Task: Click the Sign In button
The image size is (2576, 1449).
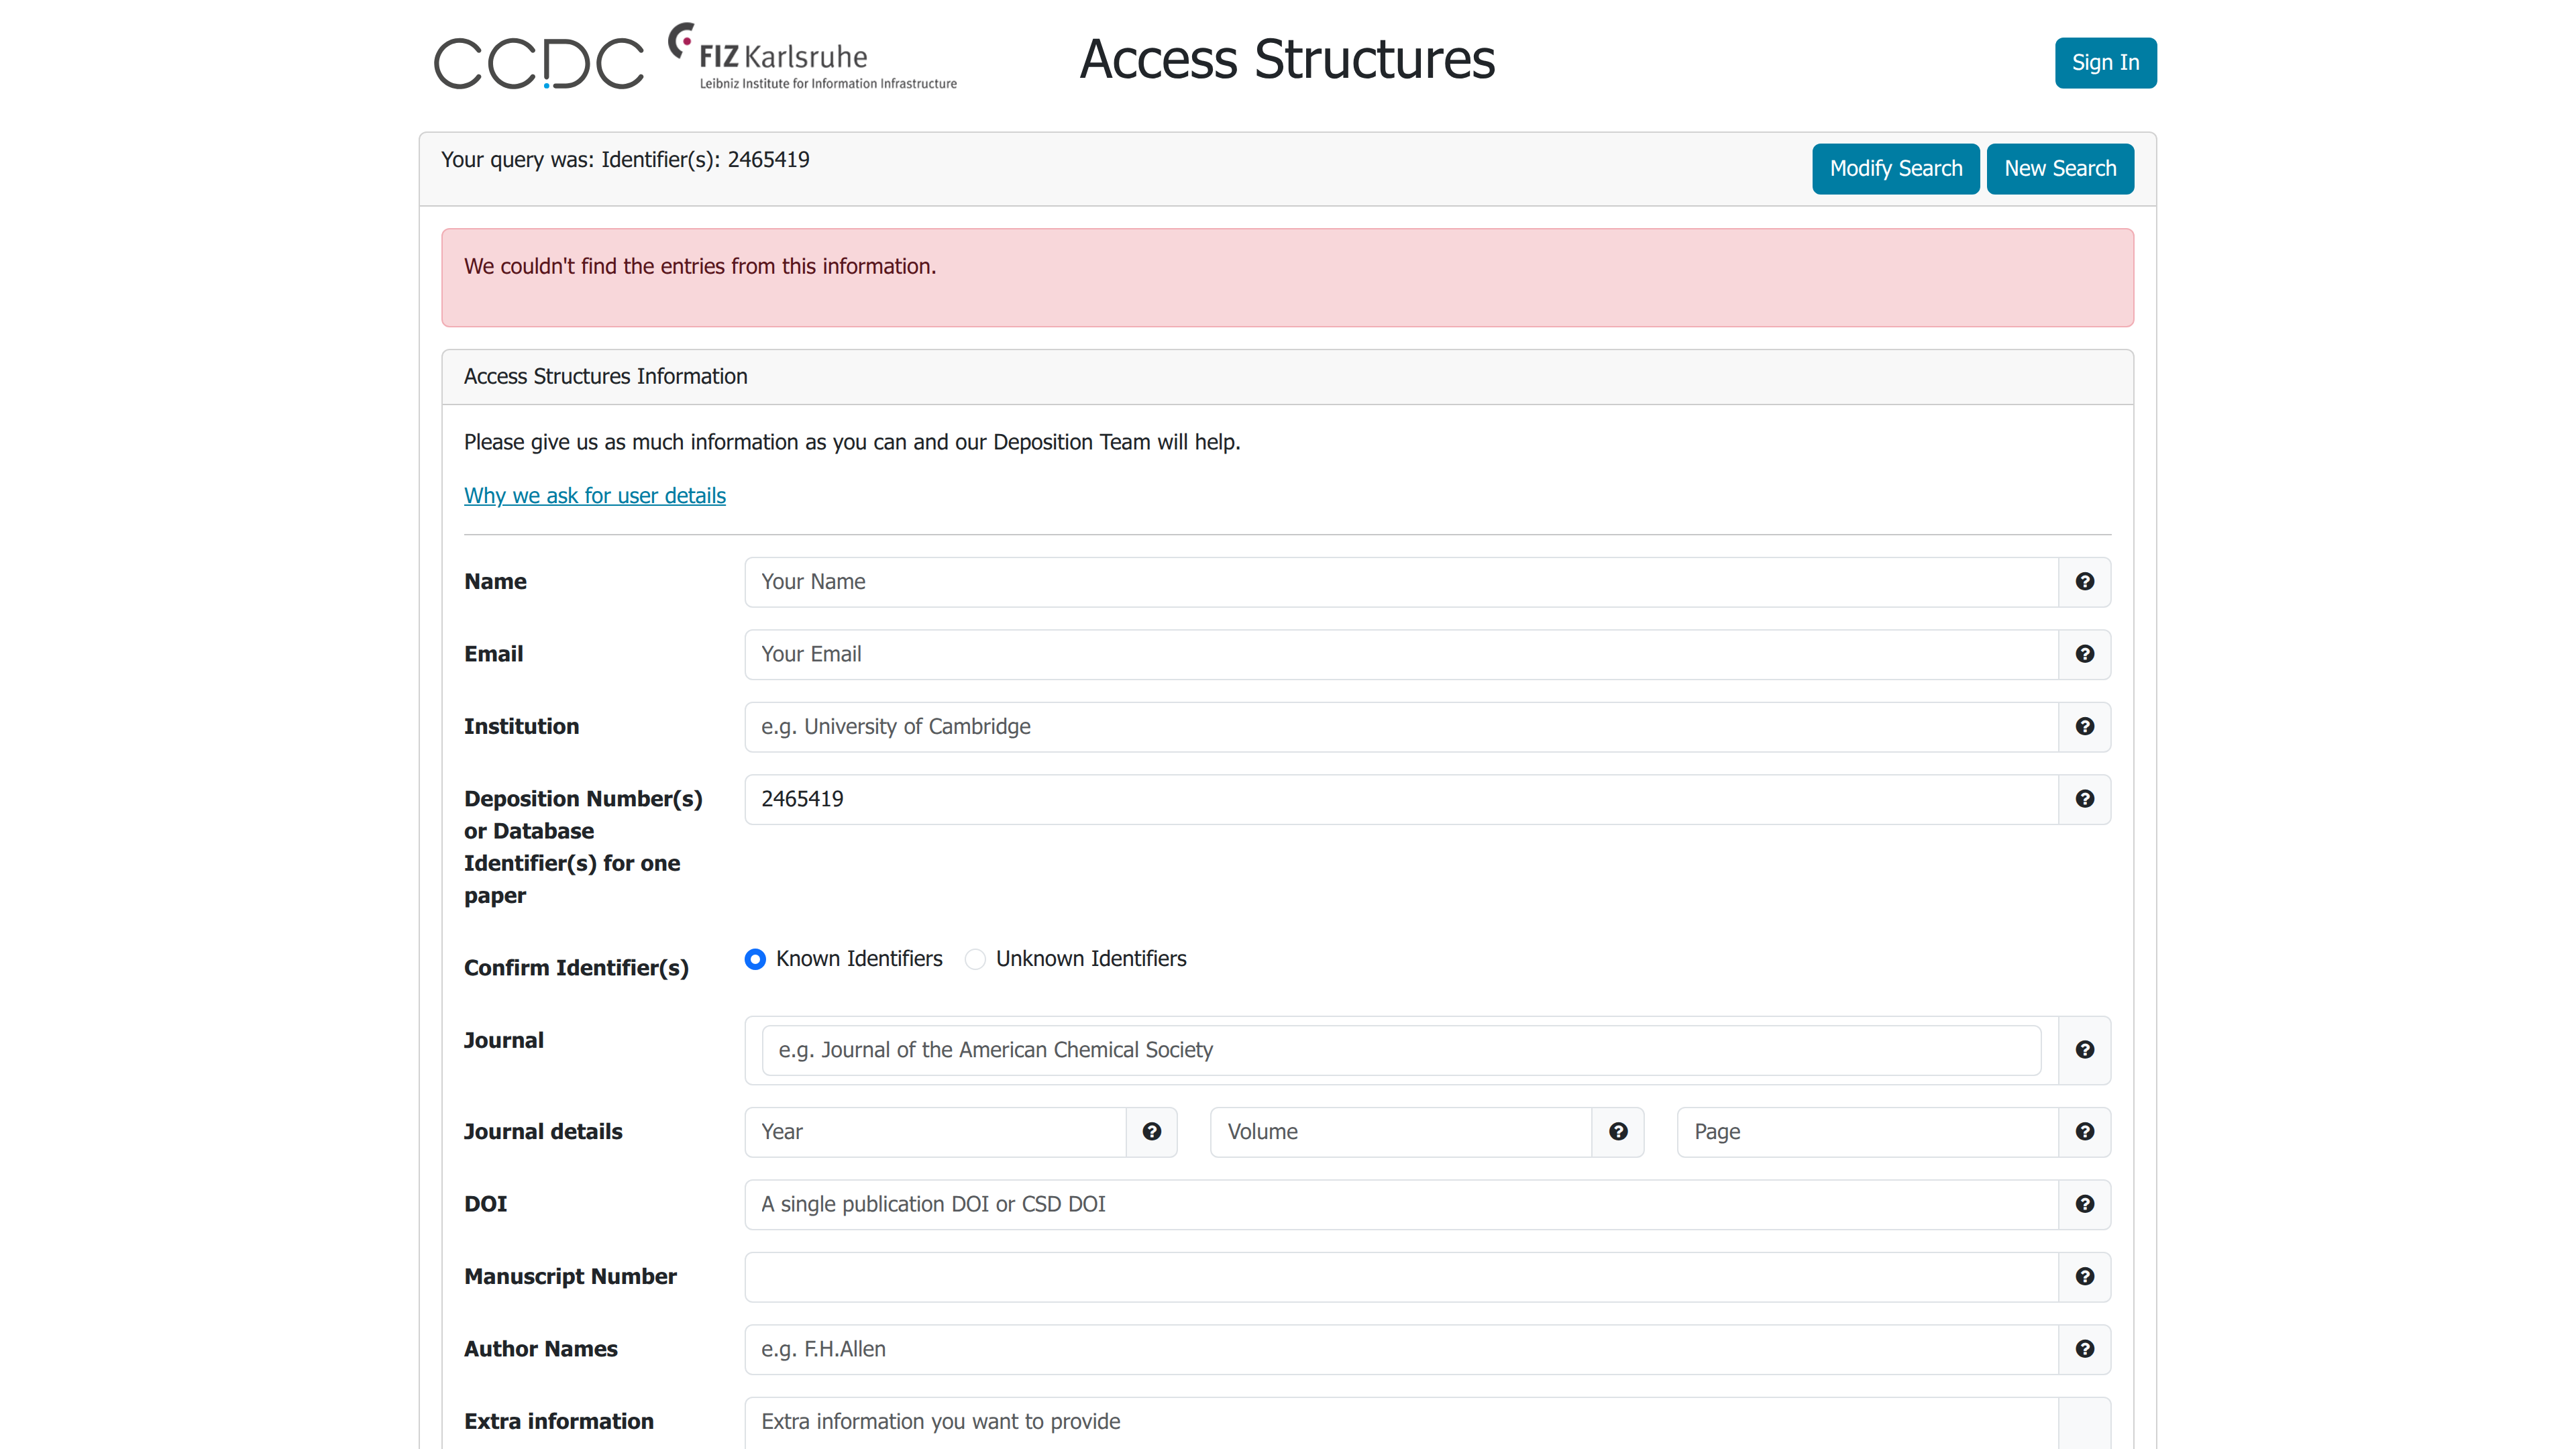Action: point(2105,63)
